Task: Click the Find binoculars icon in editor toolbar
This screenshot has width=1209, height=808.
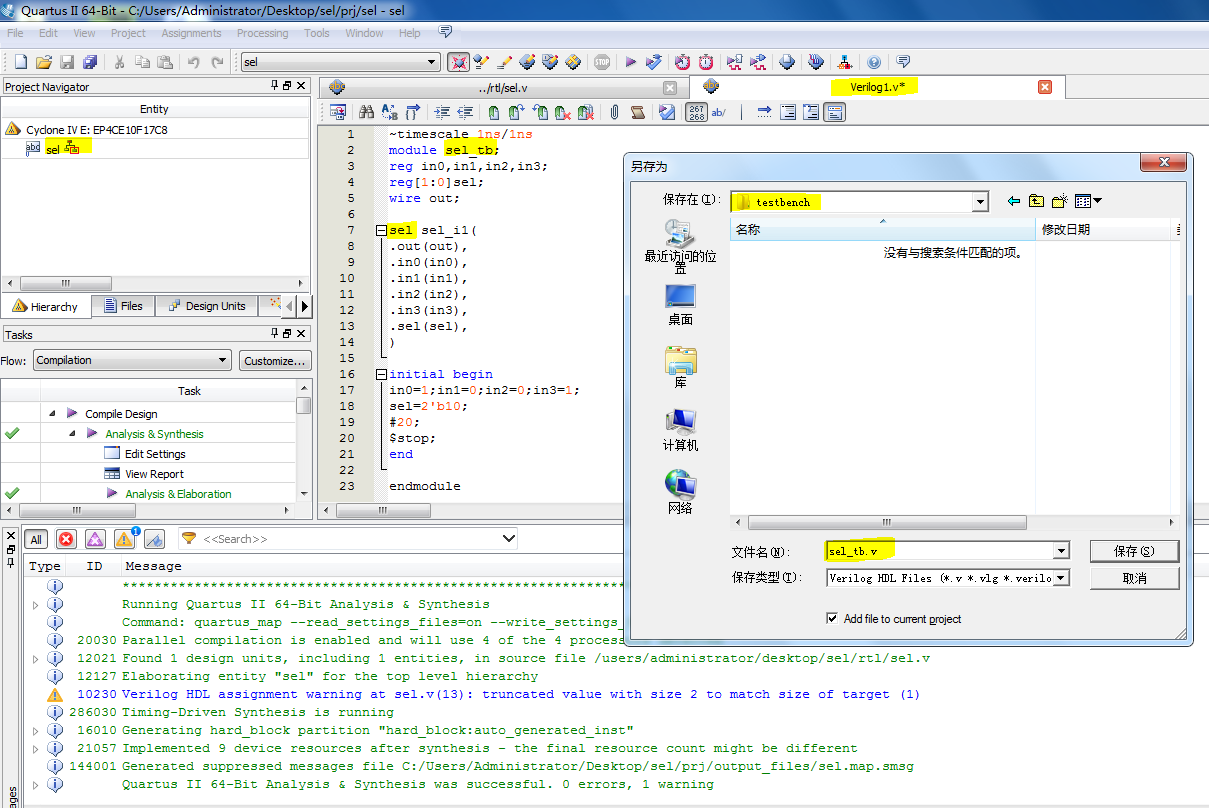Action: [x=366, y=113]
